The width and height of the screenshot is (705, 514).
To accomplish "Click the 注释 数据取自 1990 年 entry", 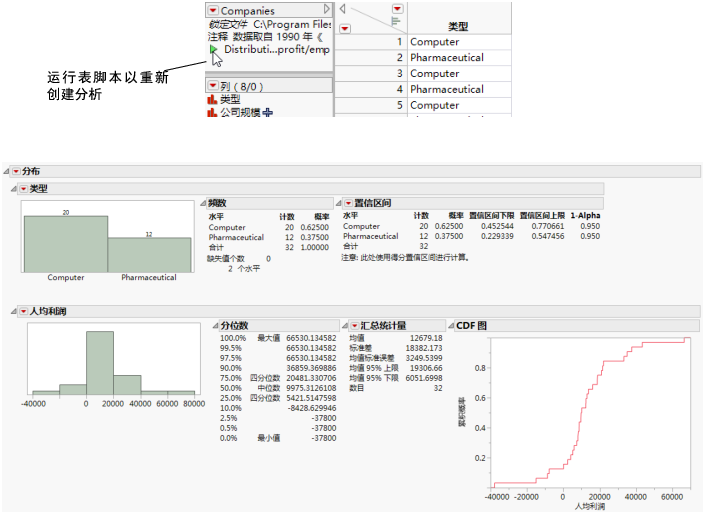I will [x=265, y=36].
